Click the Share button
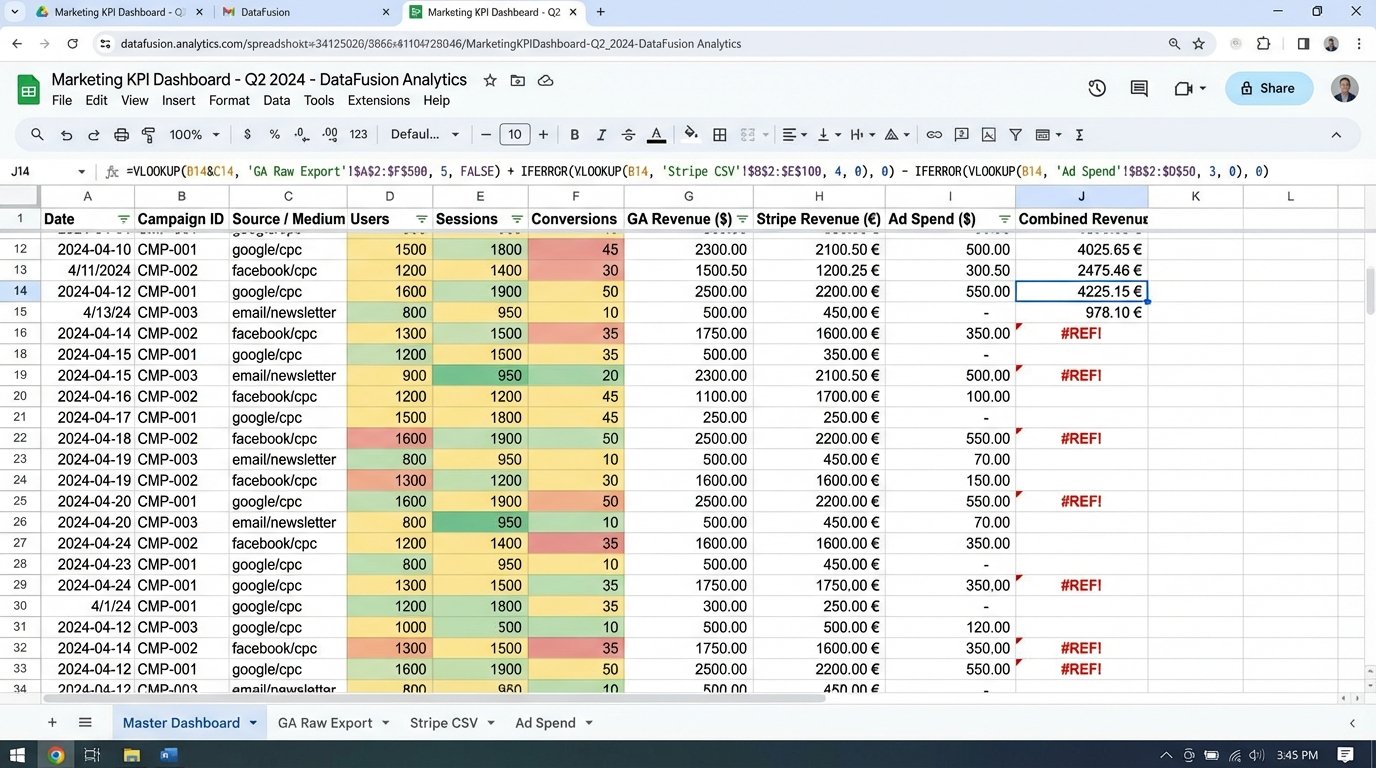The image size is (1376, 768). tap(1268, 88)
